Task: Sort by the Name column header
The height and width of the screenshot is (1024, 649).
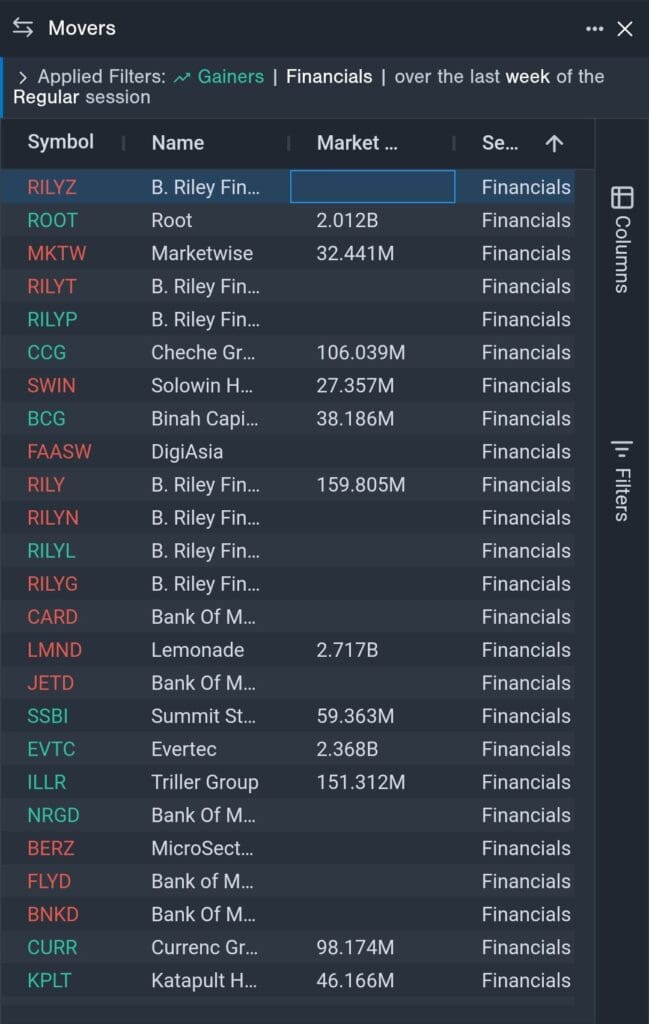Action: coord(176,143)
